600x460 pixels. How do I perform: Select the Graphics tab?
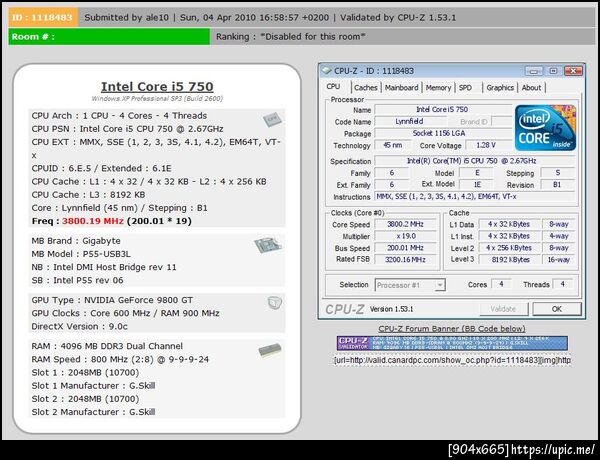click(500, 88)
